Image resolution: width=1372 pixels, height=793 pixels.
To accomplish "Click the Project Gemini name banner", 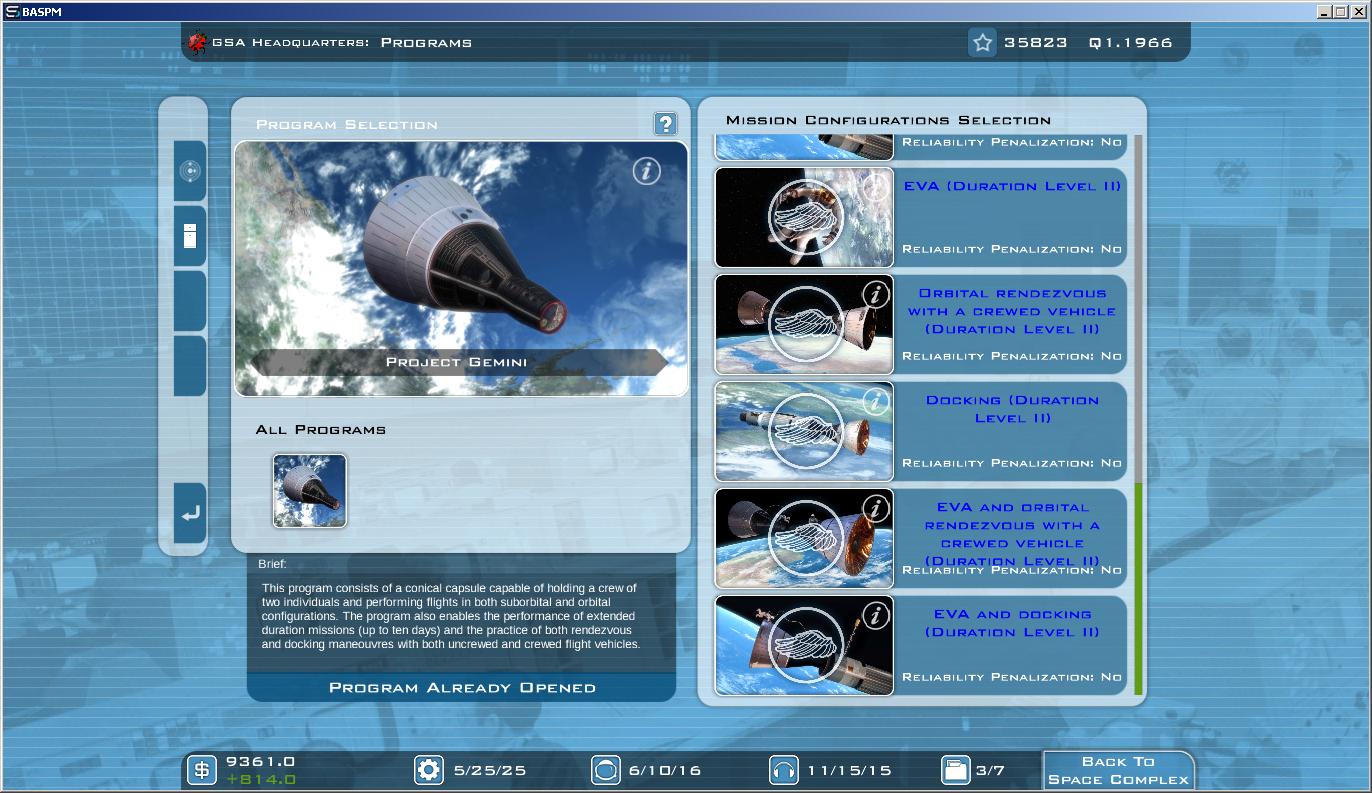I will pyautogui.click(x=457, y=362).
